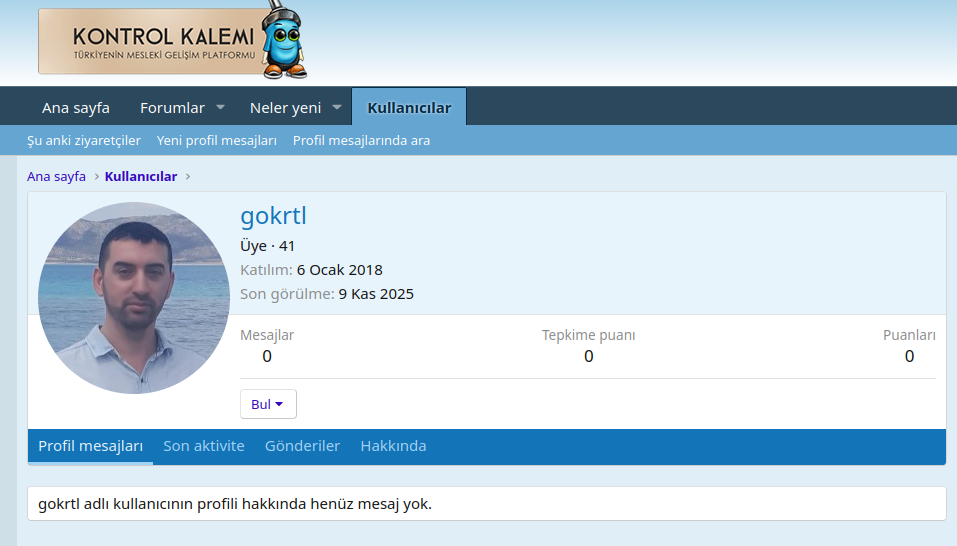This screenshot has width=957, height=546.
Task: Click the Mesajlar count value
Action: [267, 356]
